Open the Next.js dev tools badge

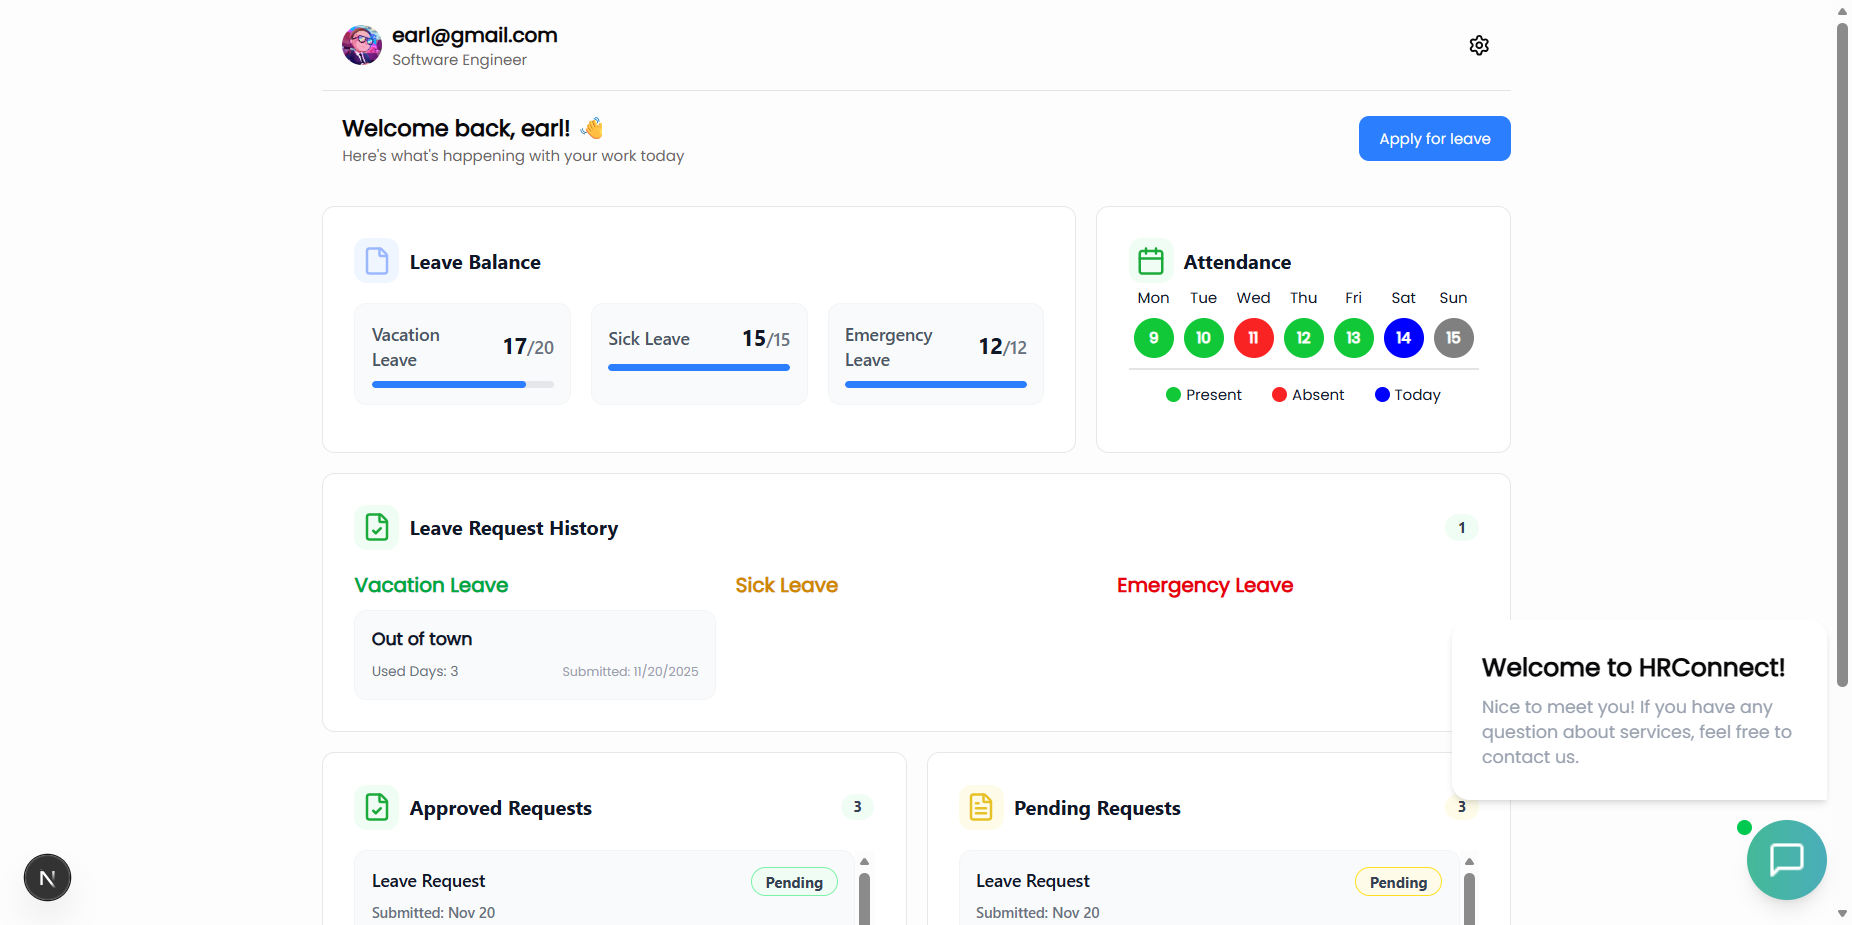(47, 878)
